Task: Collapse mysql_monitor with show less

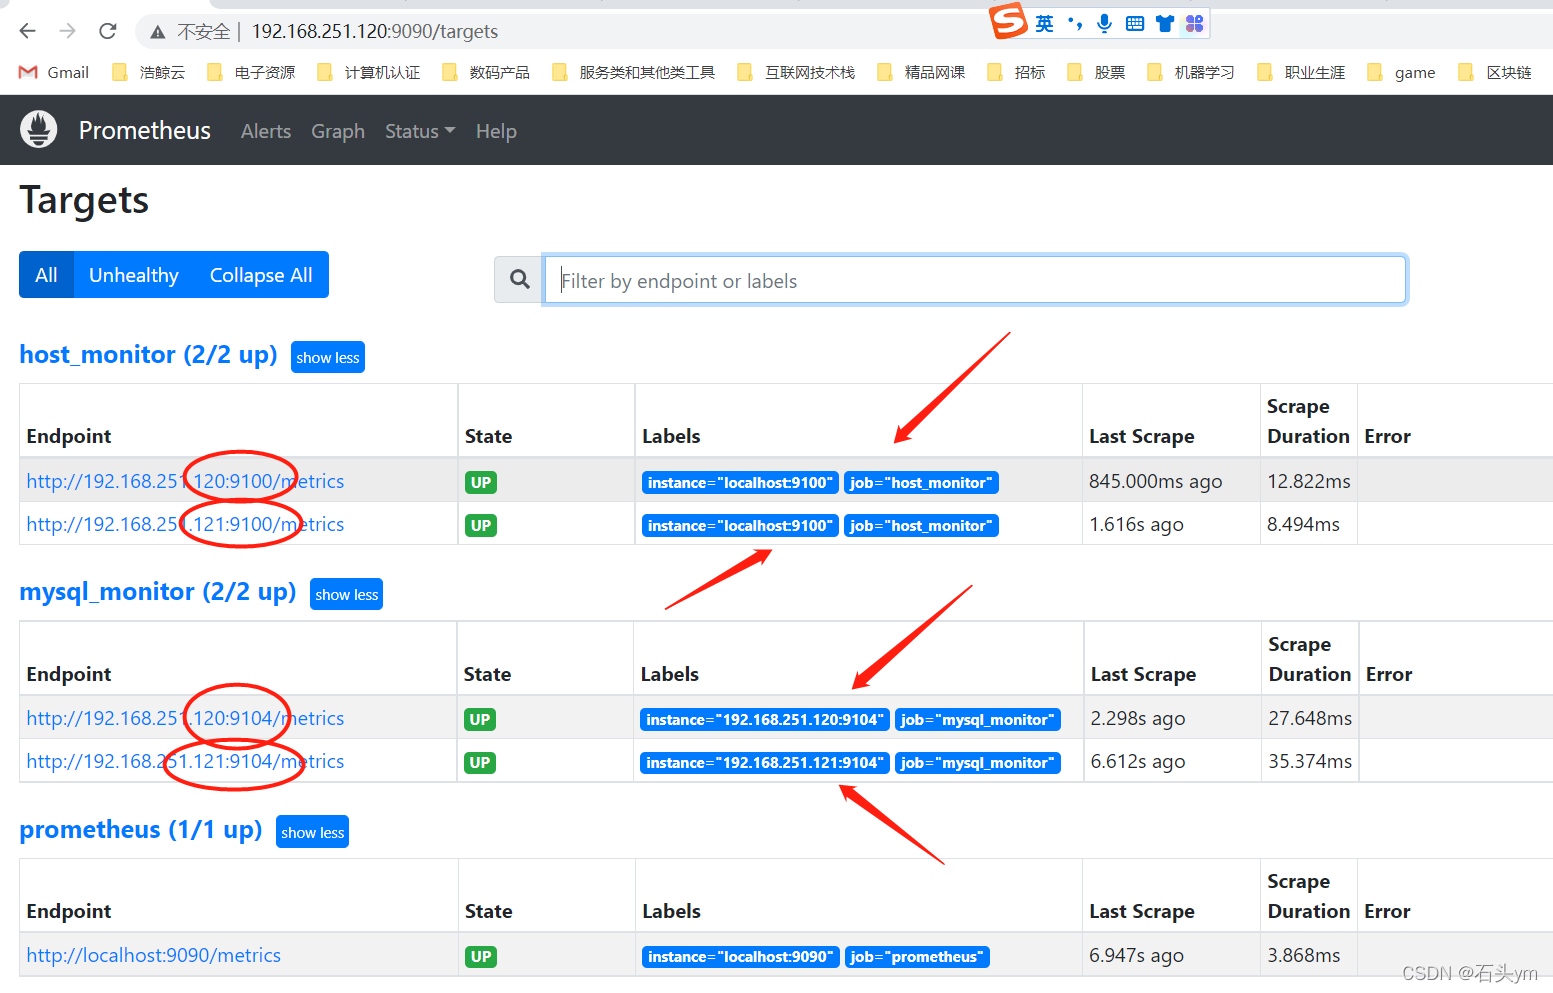Action: click(347, 594)
